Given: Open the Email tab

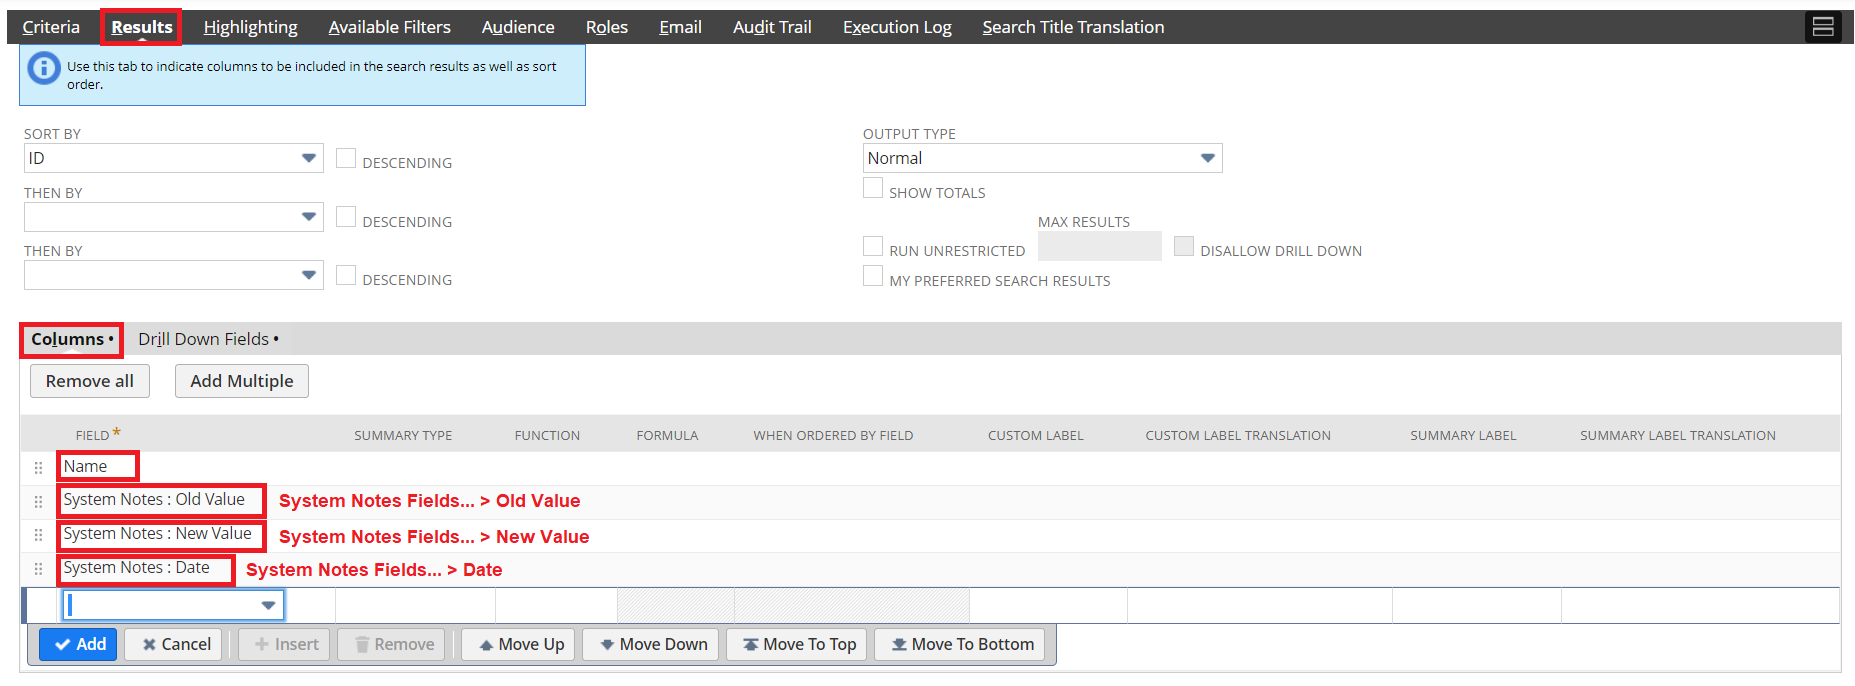Looking at the screenshot, I should [680, 27].
